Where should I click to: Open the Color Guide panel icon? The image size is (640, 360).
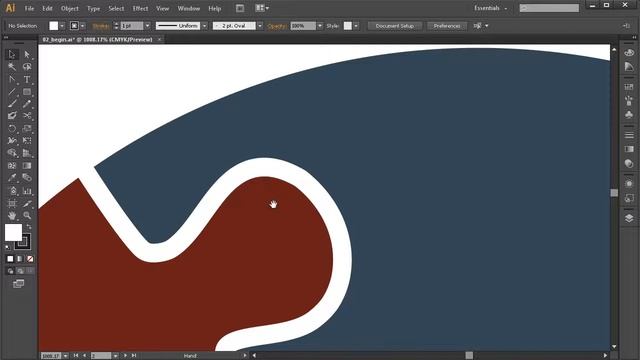coord(629,67)
